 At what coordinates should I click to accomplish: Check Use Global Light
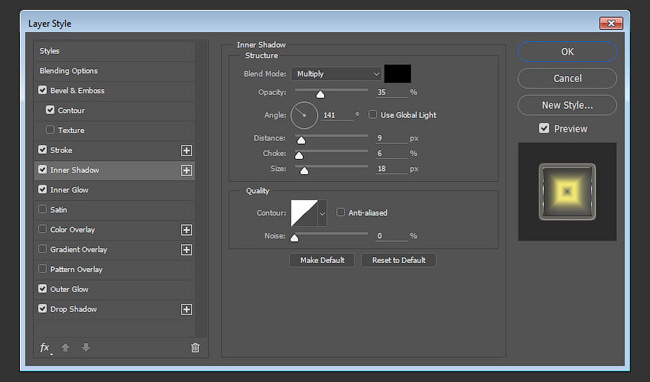coord(373,115)
